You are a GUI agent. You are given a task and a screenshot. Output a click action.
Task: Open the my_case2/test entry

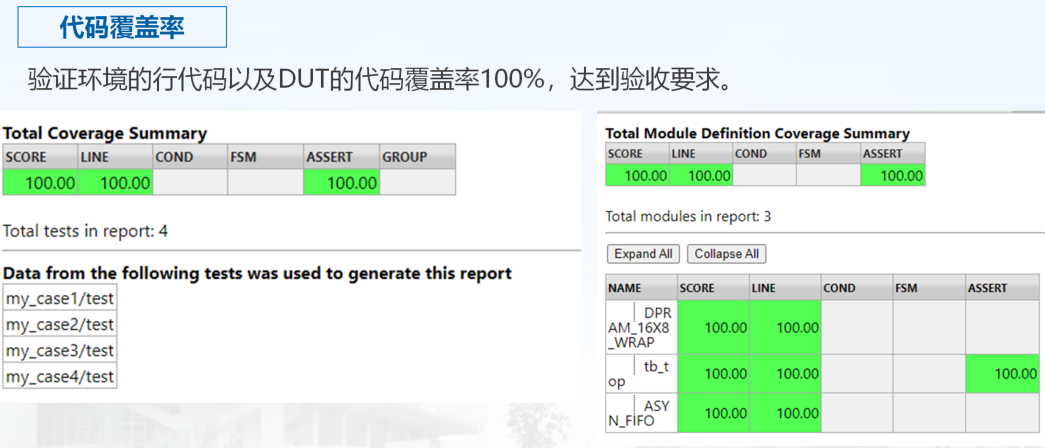pos(59,324)
